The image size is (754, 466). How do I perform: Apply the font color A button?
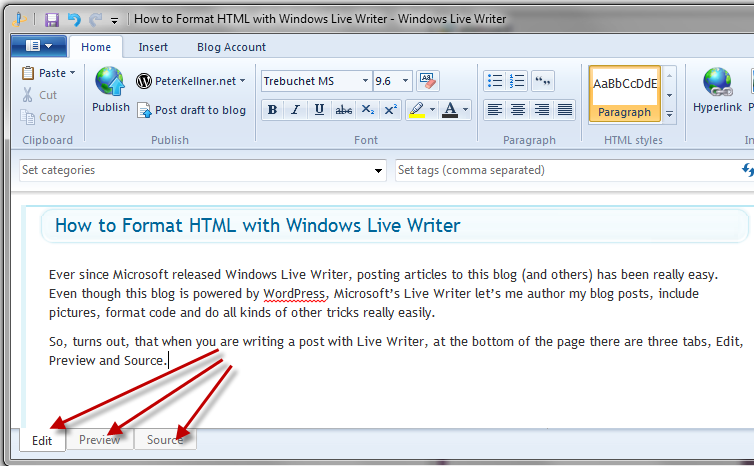(x=450, y=110)
